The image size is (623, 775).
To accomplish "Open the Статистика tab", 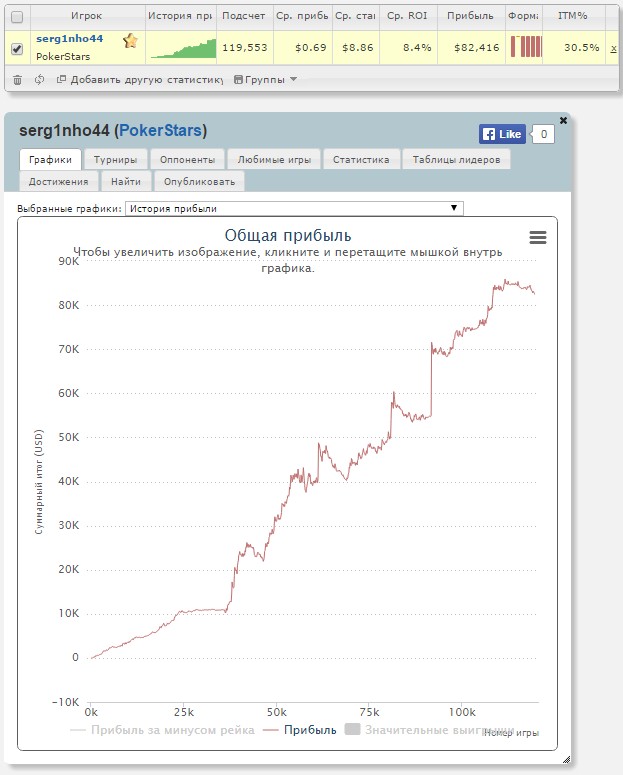I will 361,158.
